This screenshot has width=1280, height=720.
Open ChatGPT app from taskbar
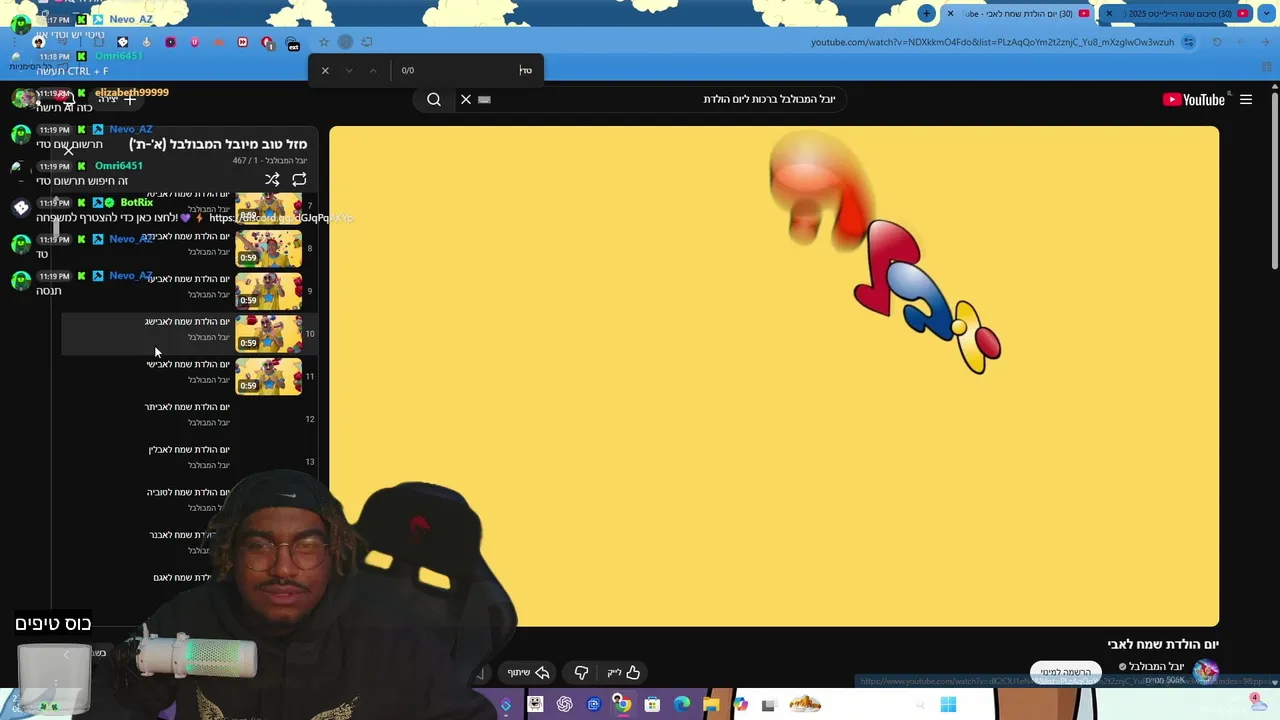tap(564, 705)
